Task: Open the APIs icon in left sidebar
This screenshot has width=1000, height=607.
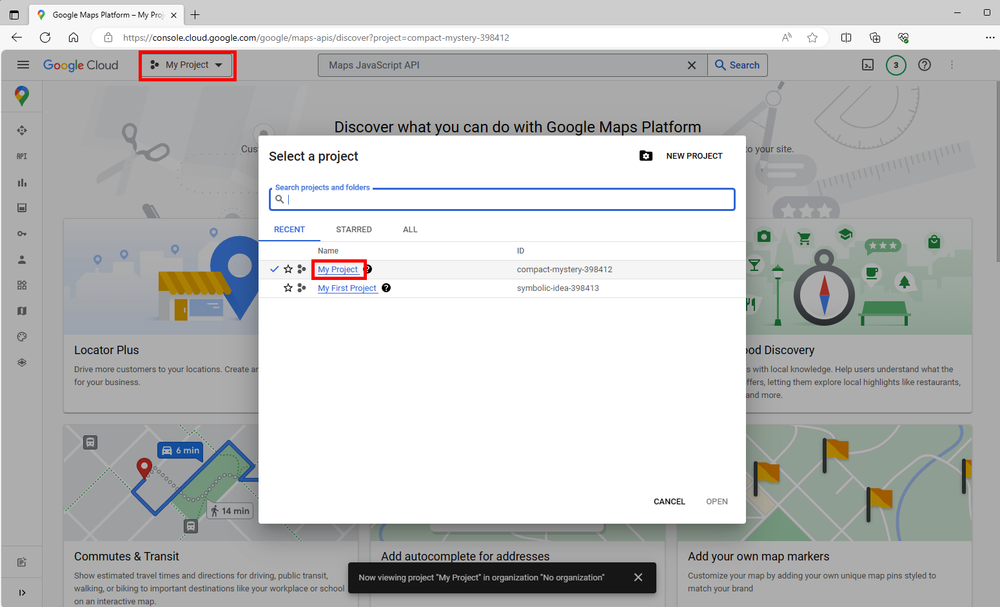Action: click(x=22, y=156)
